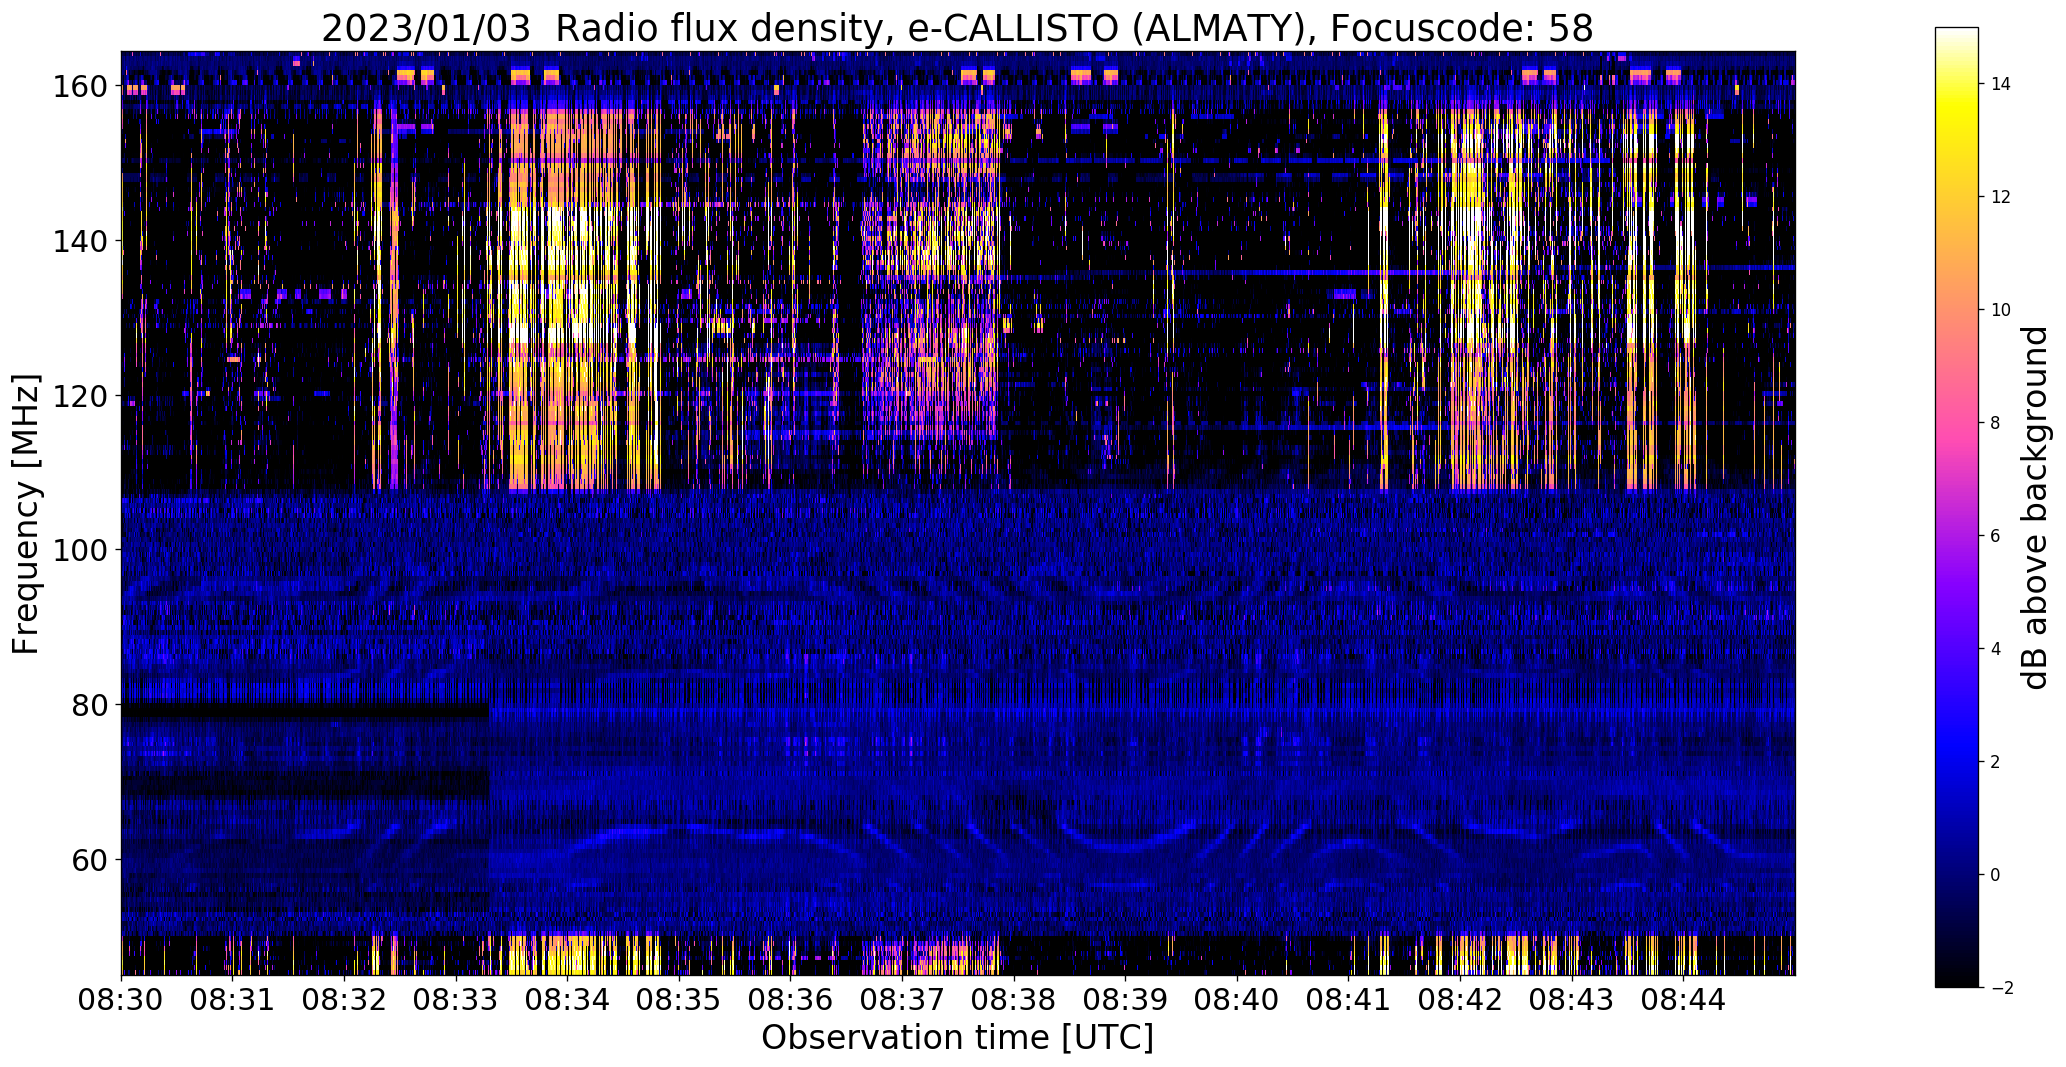
Task: Click the colorbar tick value 8
Action: [1996, 423]
